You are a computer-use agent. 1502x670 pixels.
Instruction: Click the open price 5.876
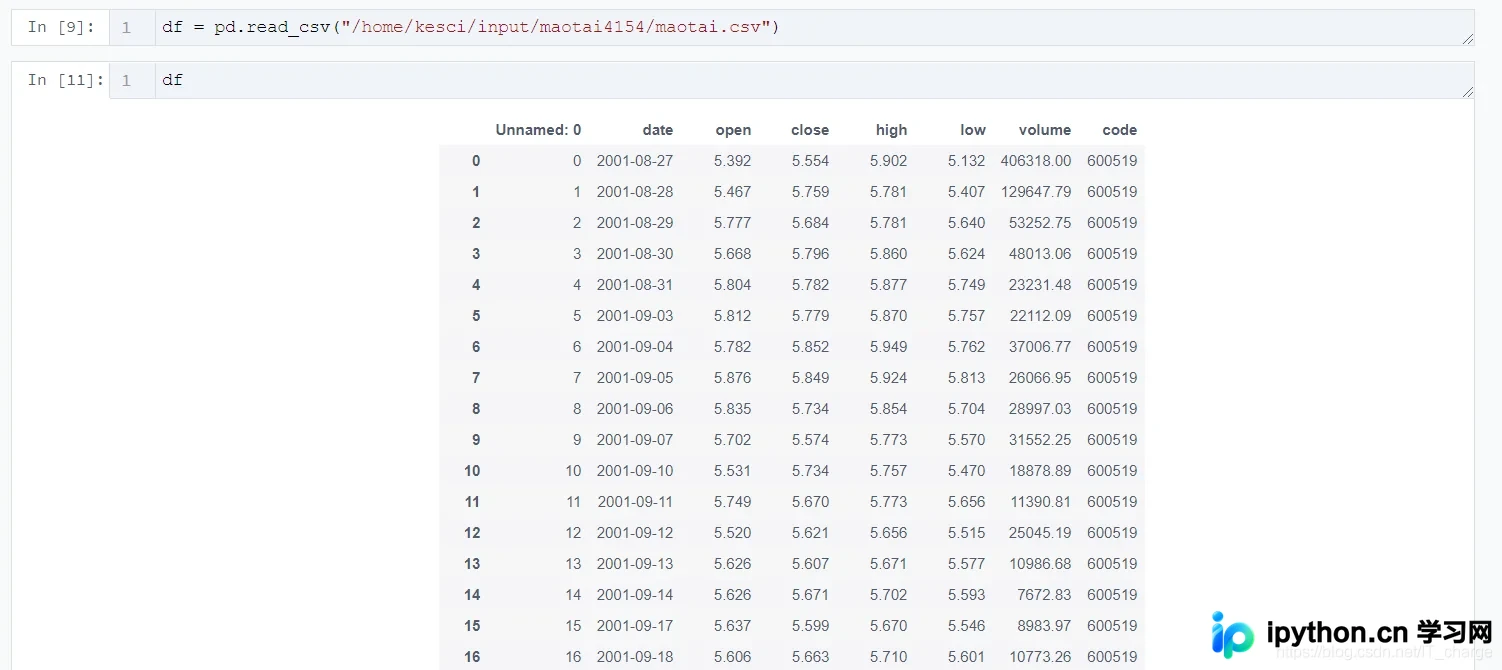tap(733, 378)
